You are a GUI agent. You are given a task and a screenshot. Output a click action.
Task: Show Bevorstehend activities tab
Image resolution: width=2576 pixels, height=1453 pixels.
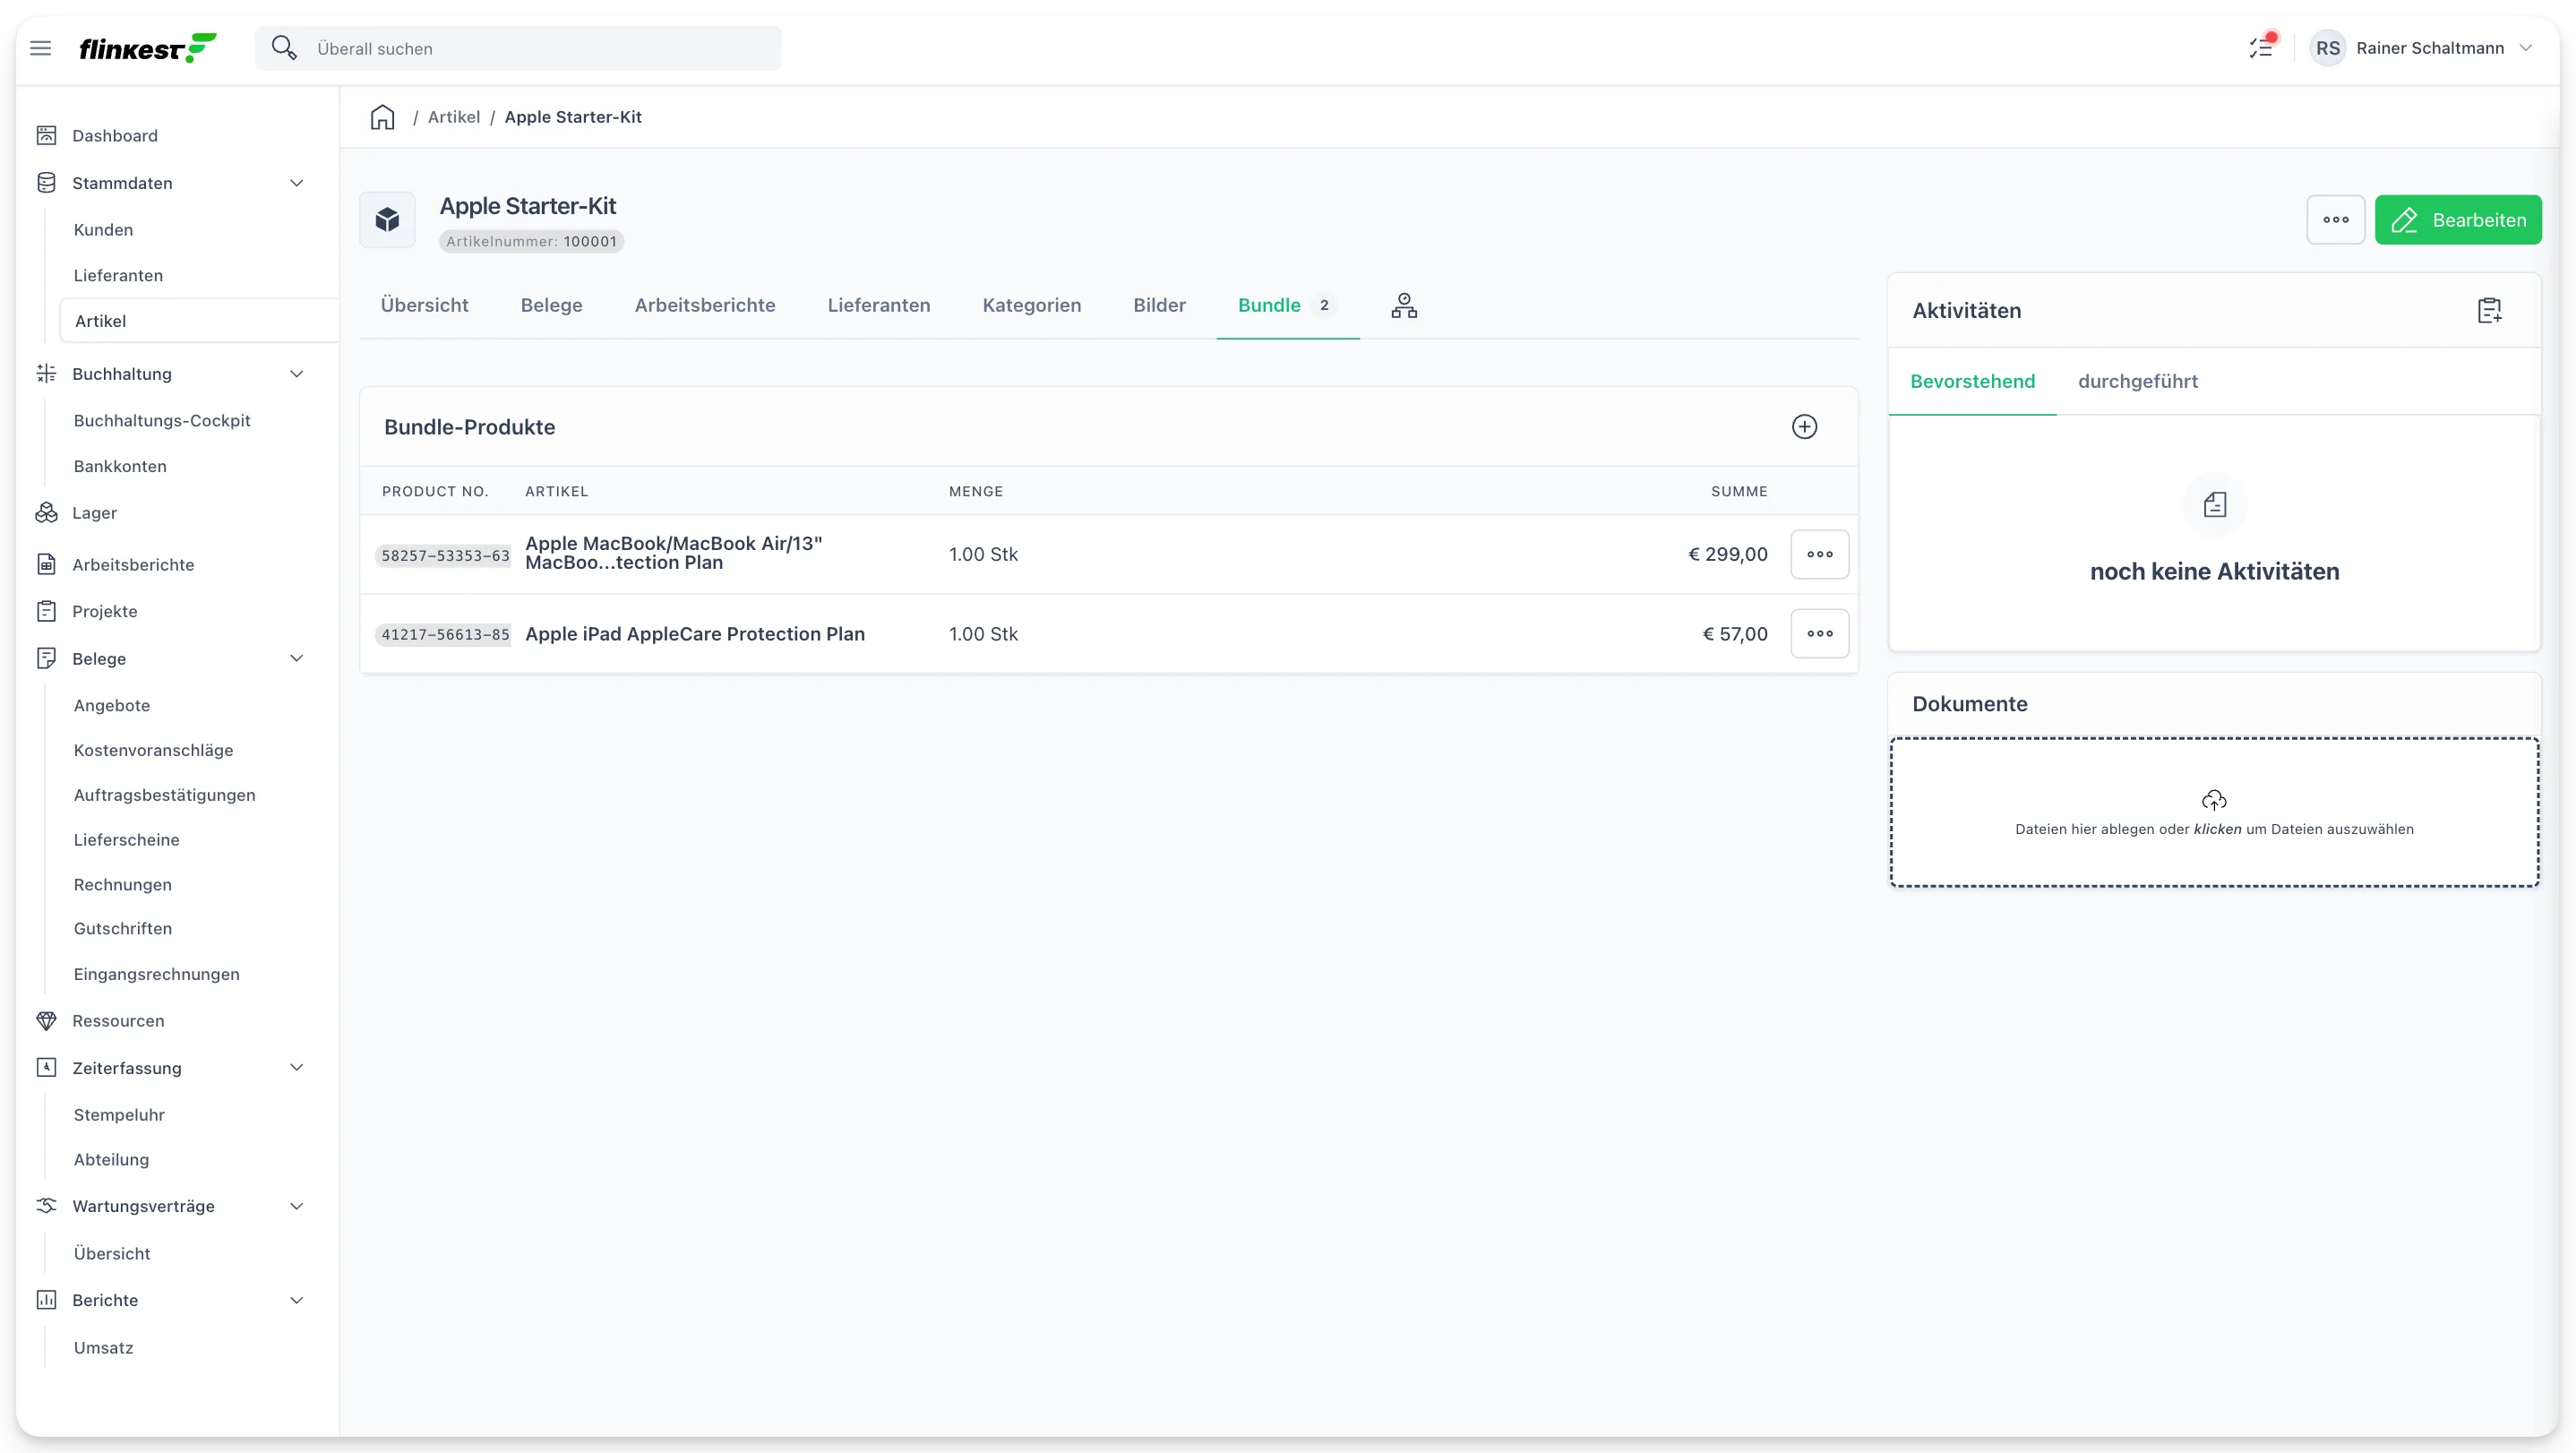pyautogui.click(x=1972, y=381)
